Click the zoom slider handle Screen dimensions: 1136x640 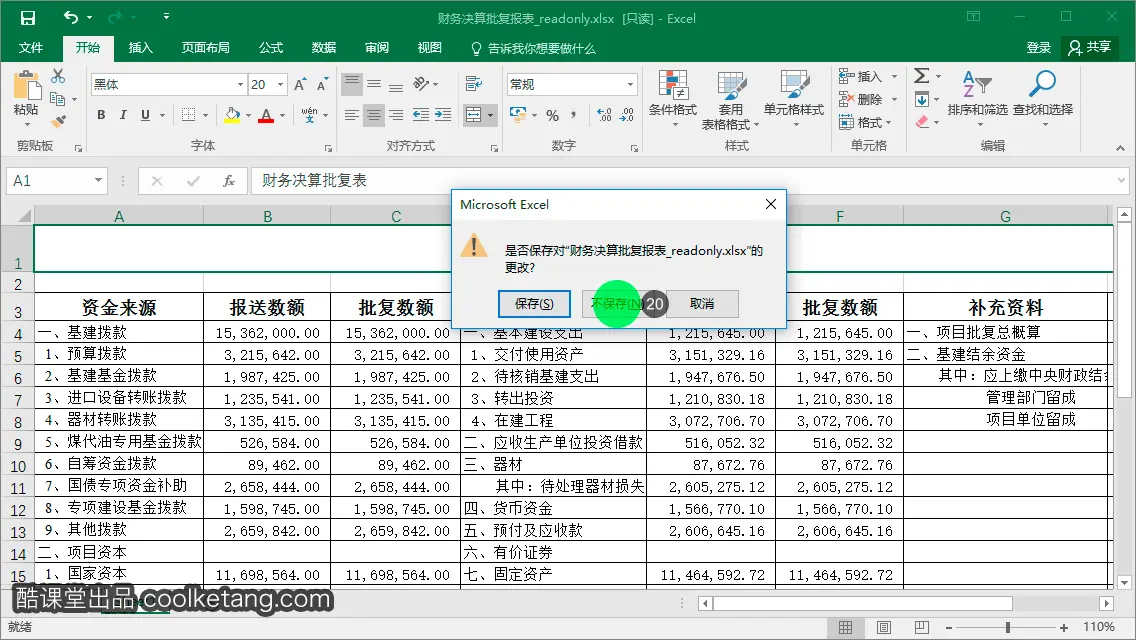point(1008,628)
